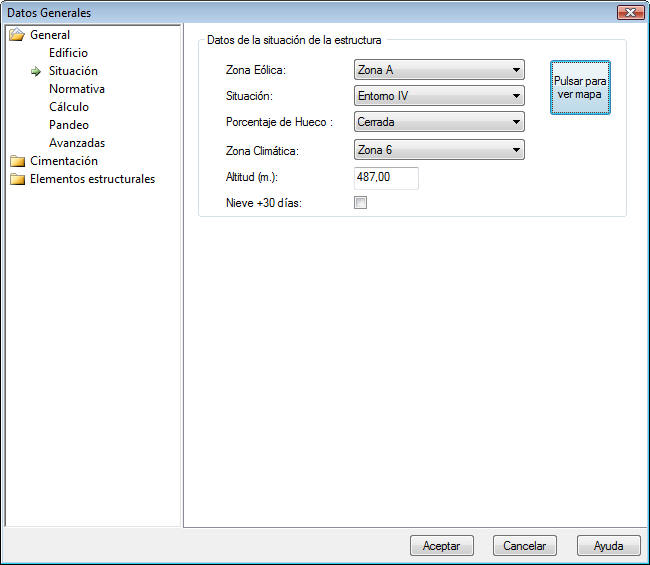Click the Altitud input field

click(386, 178)
